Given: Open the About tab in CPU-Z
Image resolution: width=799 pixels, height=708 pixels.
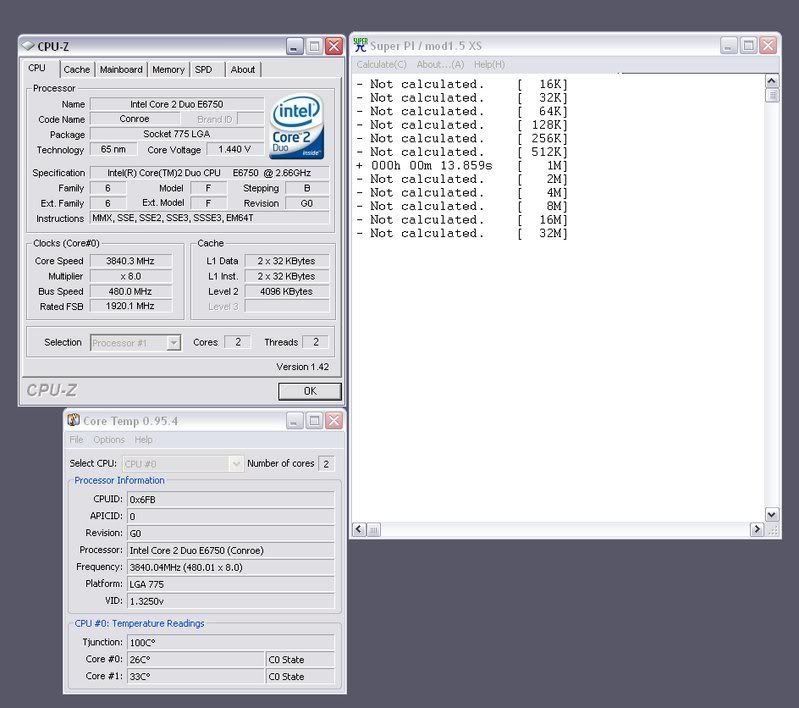Looking at the screenshot, I should tap(243, 69).
